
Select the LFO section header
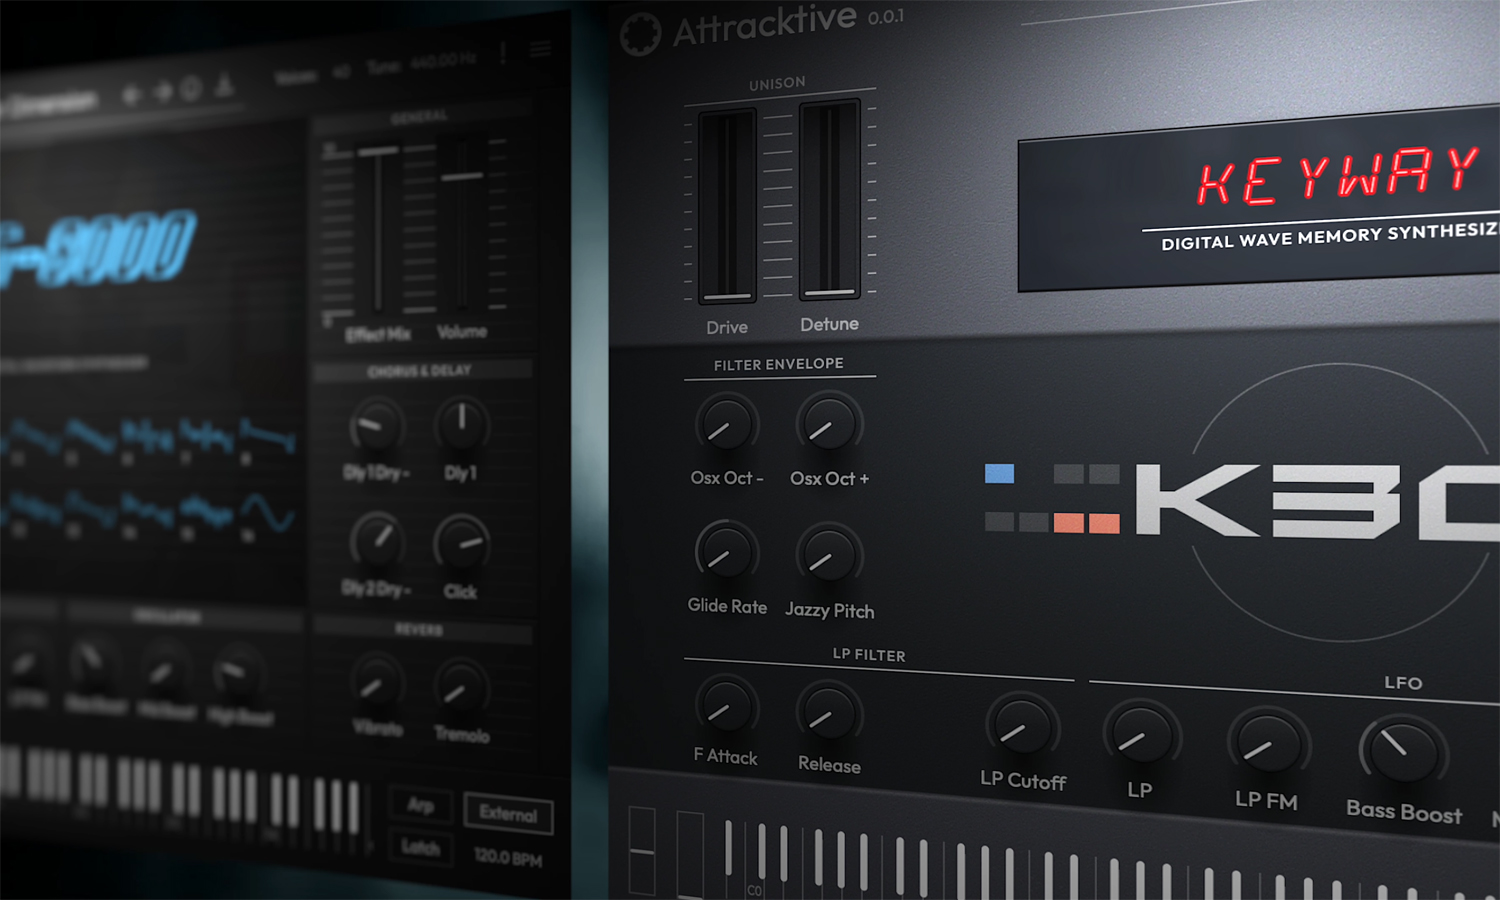1405,683
